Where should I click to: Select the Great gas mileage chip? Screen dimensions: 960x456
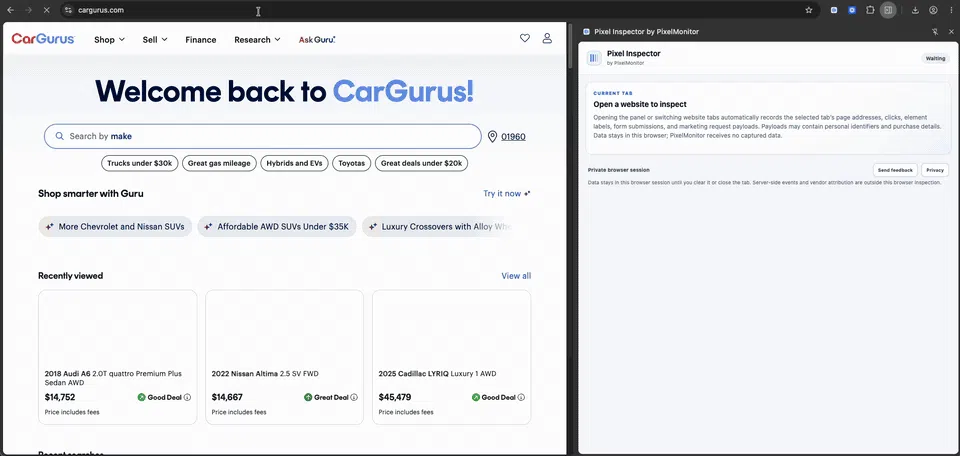pyautogui.click(x=219, y=163)
